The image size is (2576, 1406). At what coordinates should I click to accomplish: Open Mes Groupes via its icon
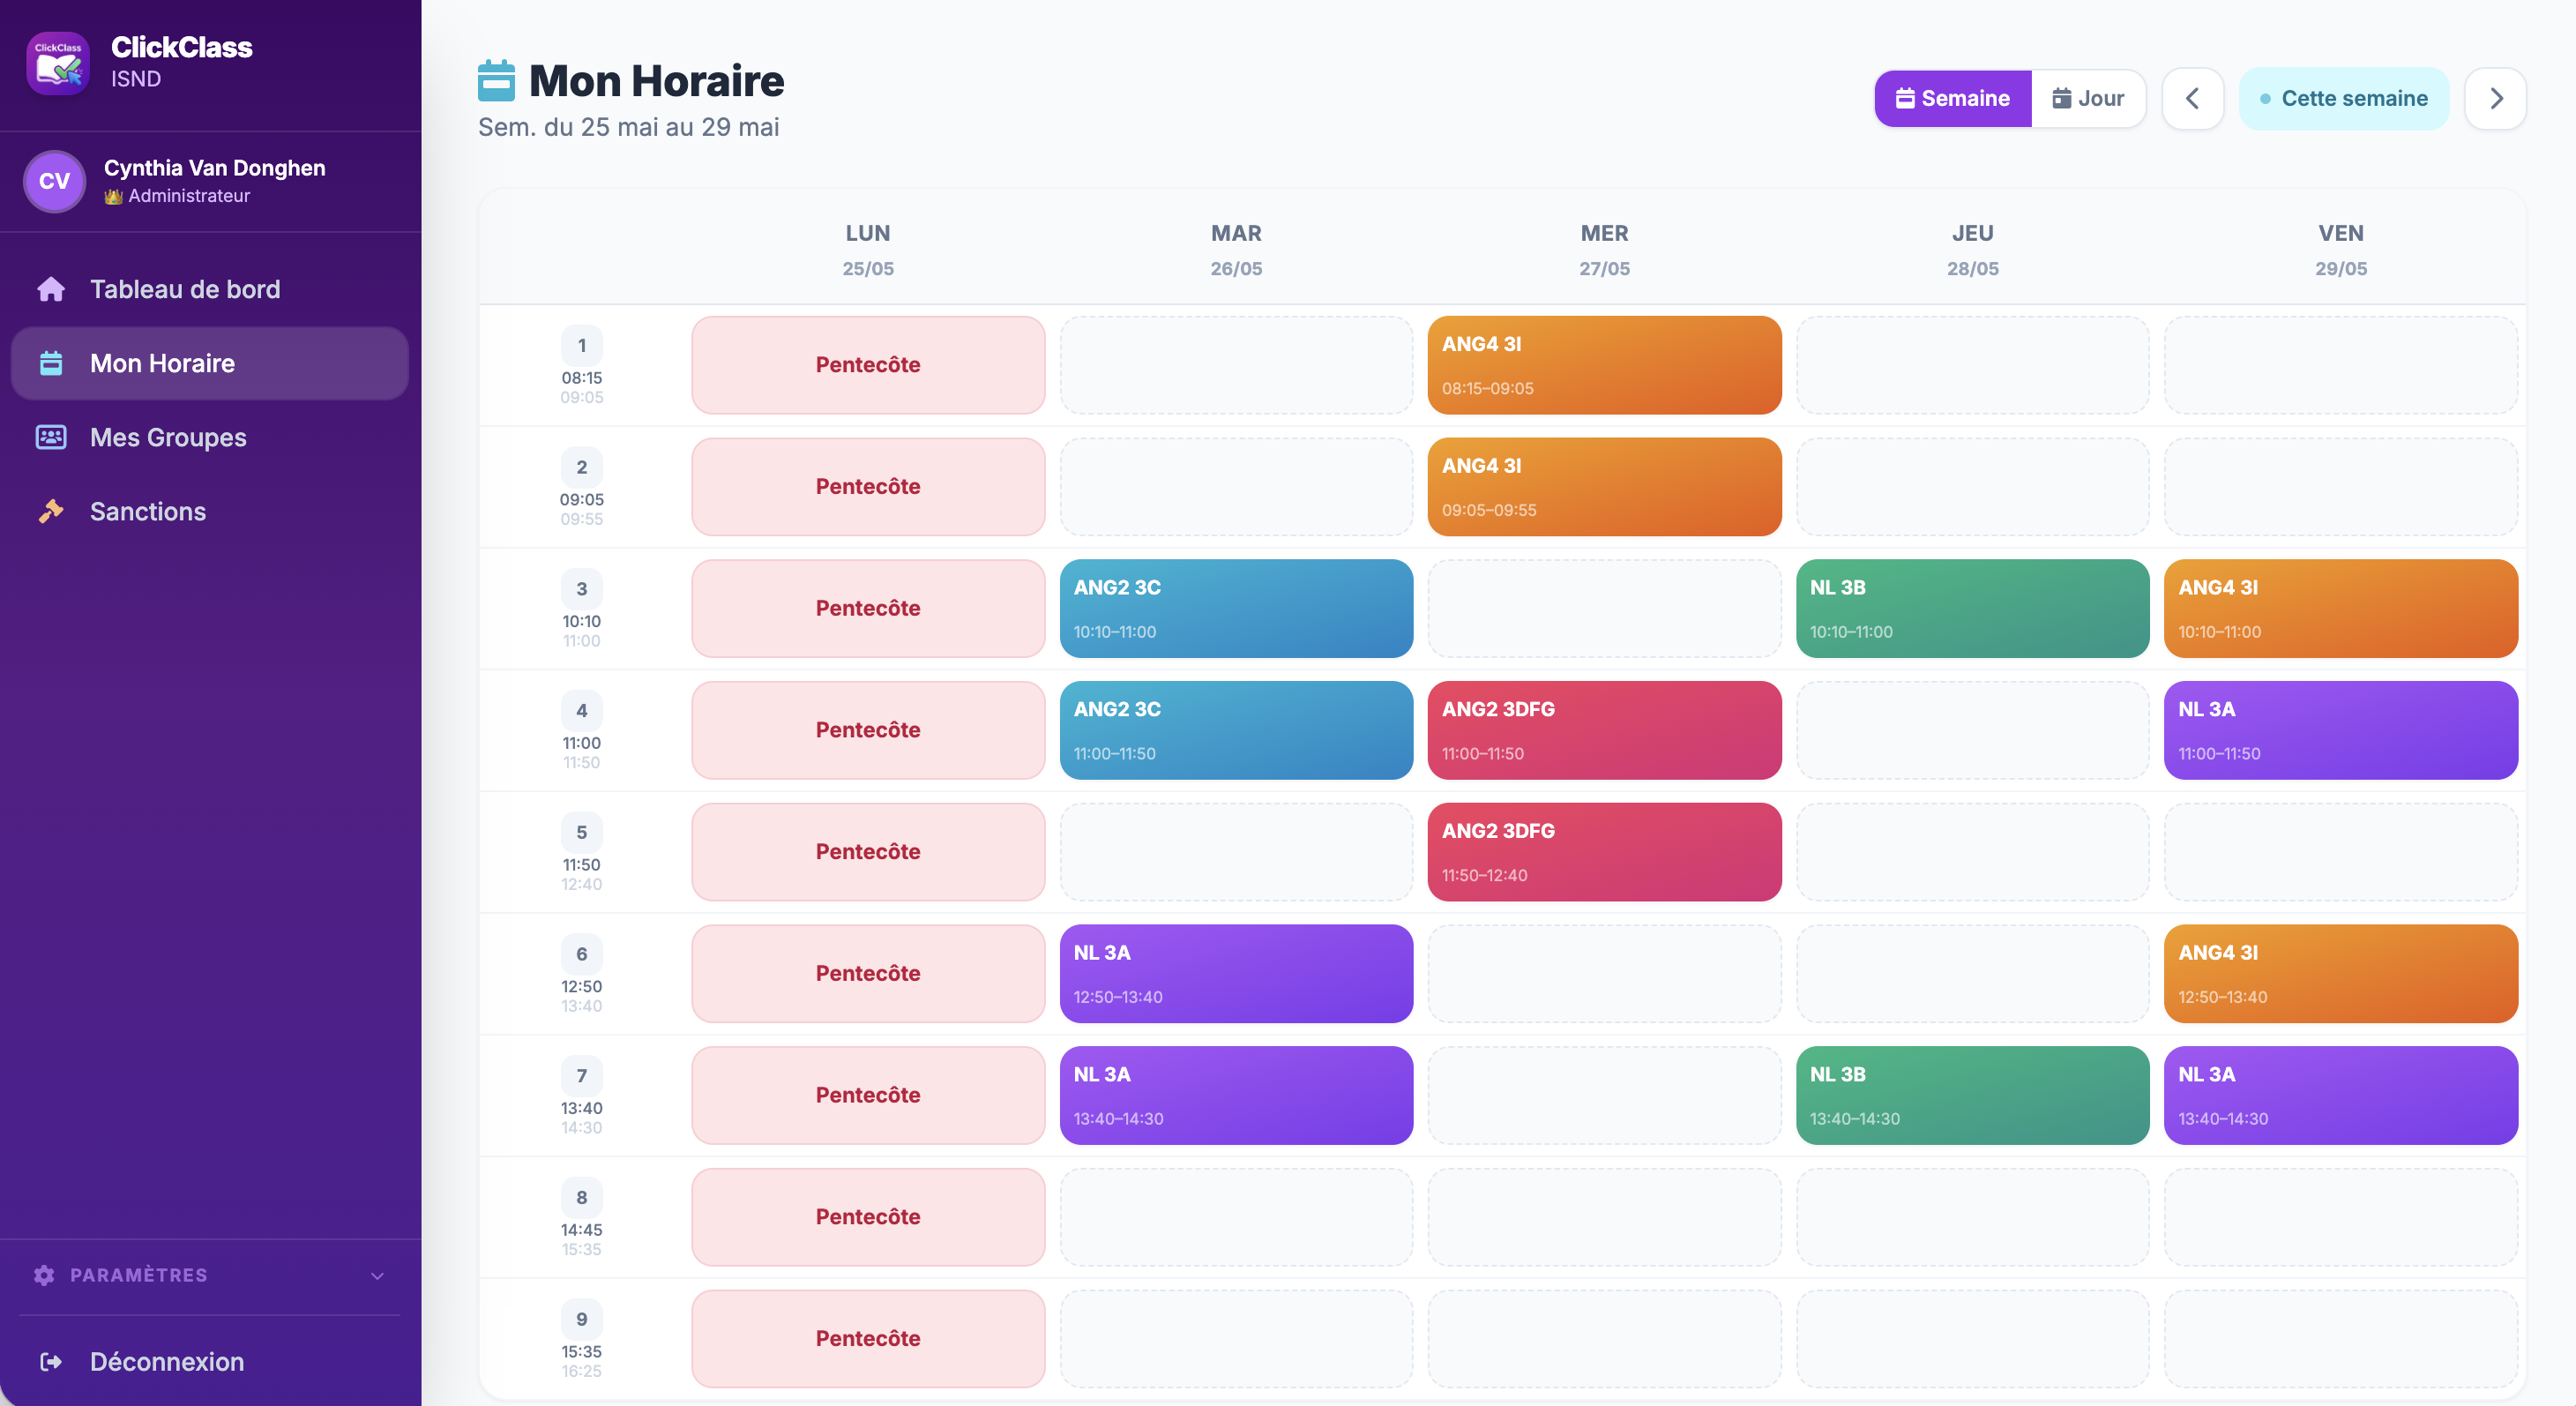(x=51, y=437)
